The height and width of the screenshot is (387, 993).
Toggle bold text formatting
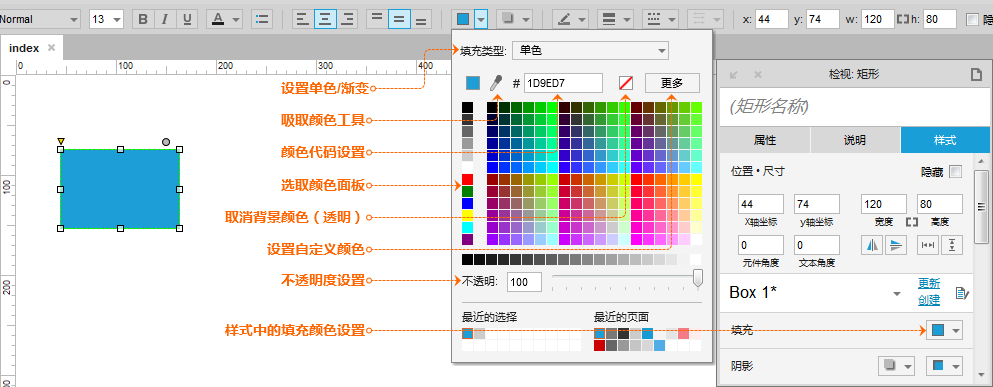(x=143, y=19)
